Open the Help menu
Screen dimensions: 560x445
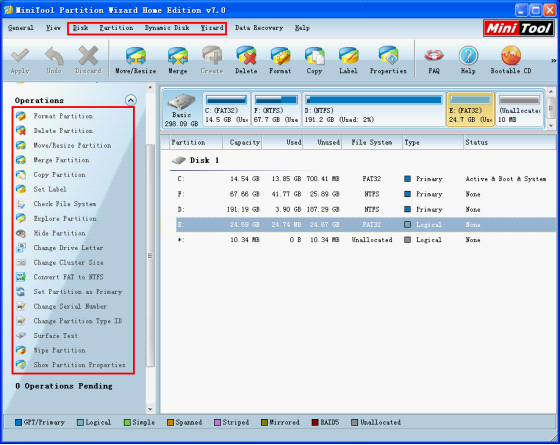[x=302, y=28]
